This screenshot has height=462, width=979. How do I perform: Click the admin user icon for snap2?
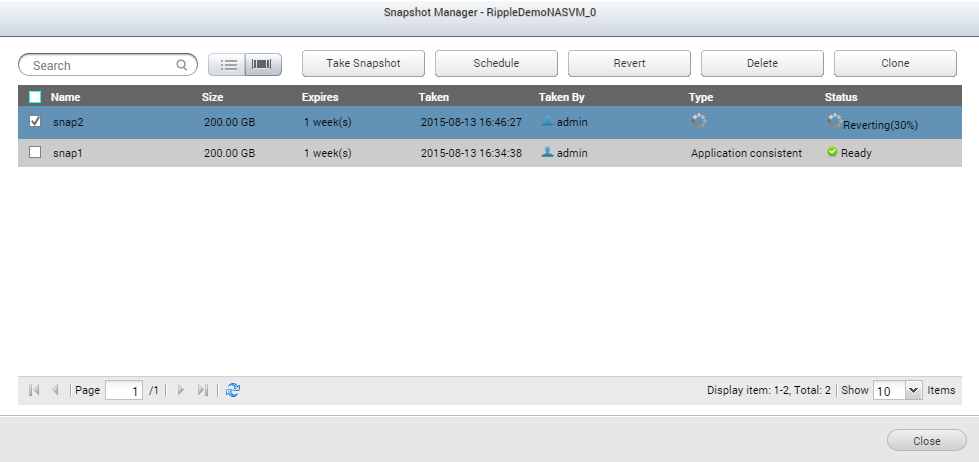pos(548,122)
